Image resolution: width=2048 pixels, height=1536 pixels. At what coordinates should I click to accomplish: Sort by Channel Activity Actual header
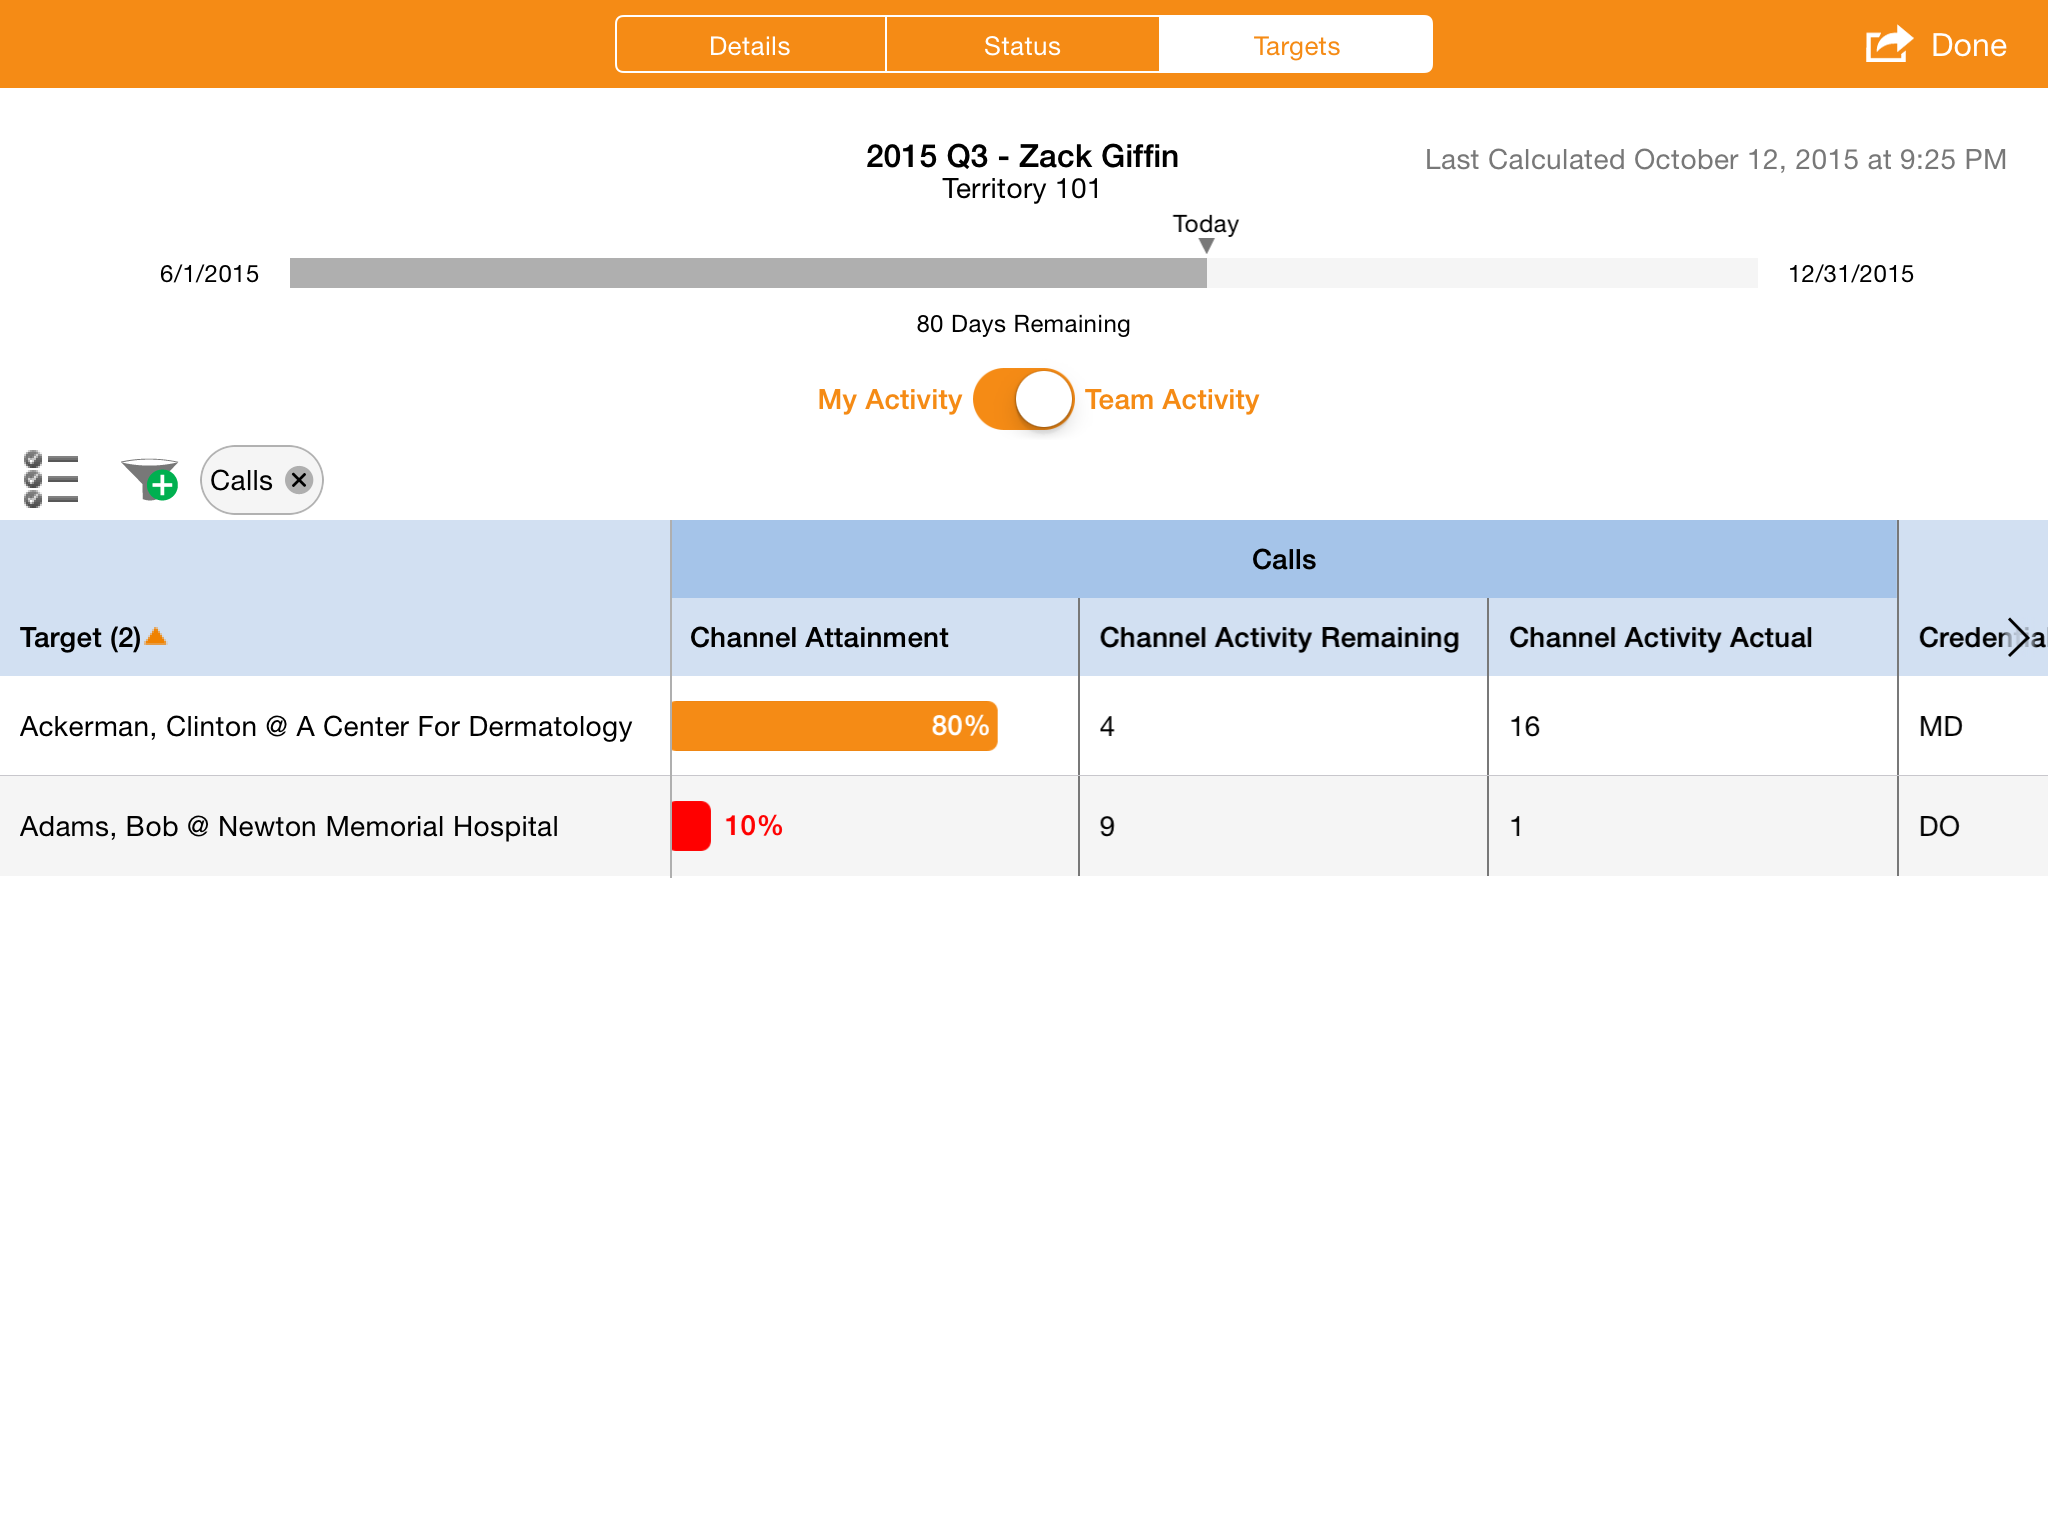click(1660, 637)
